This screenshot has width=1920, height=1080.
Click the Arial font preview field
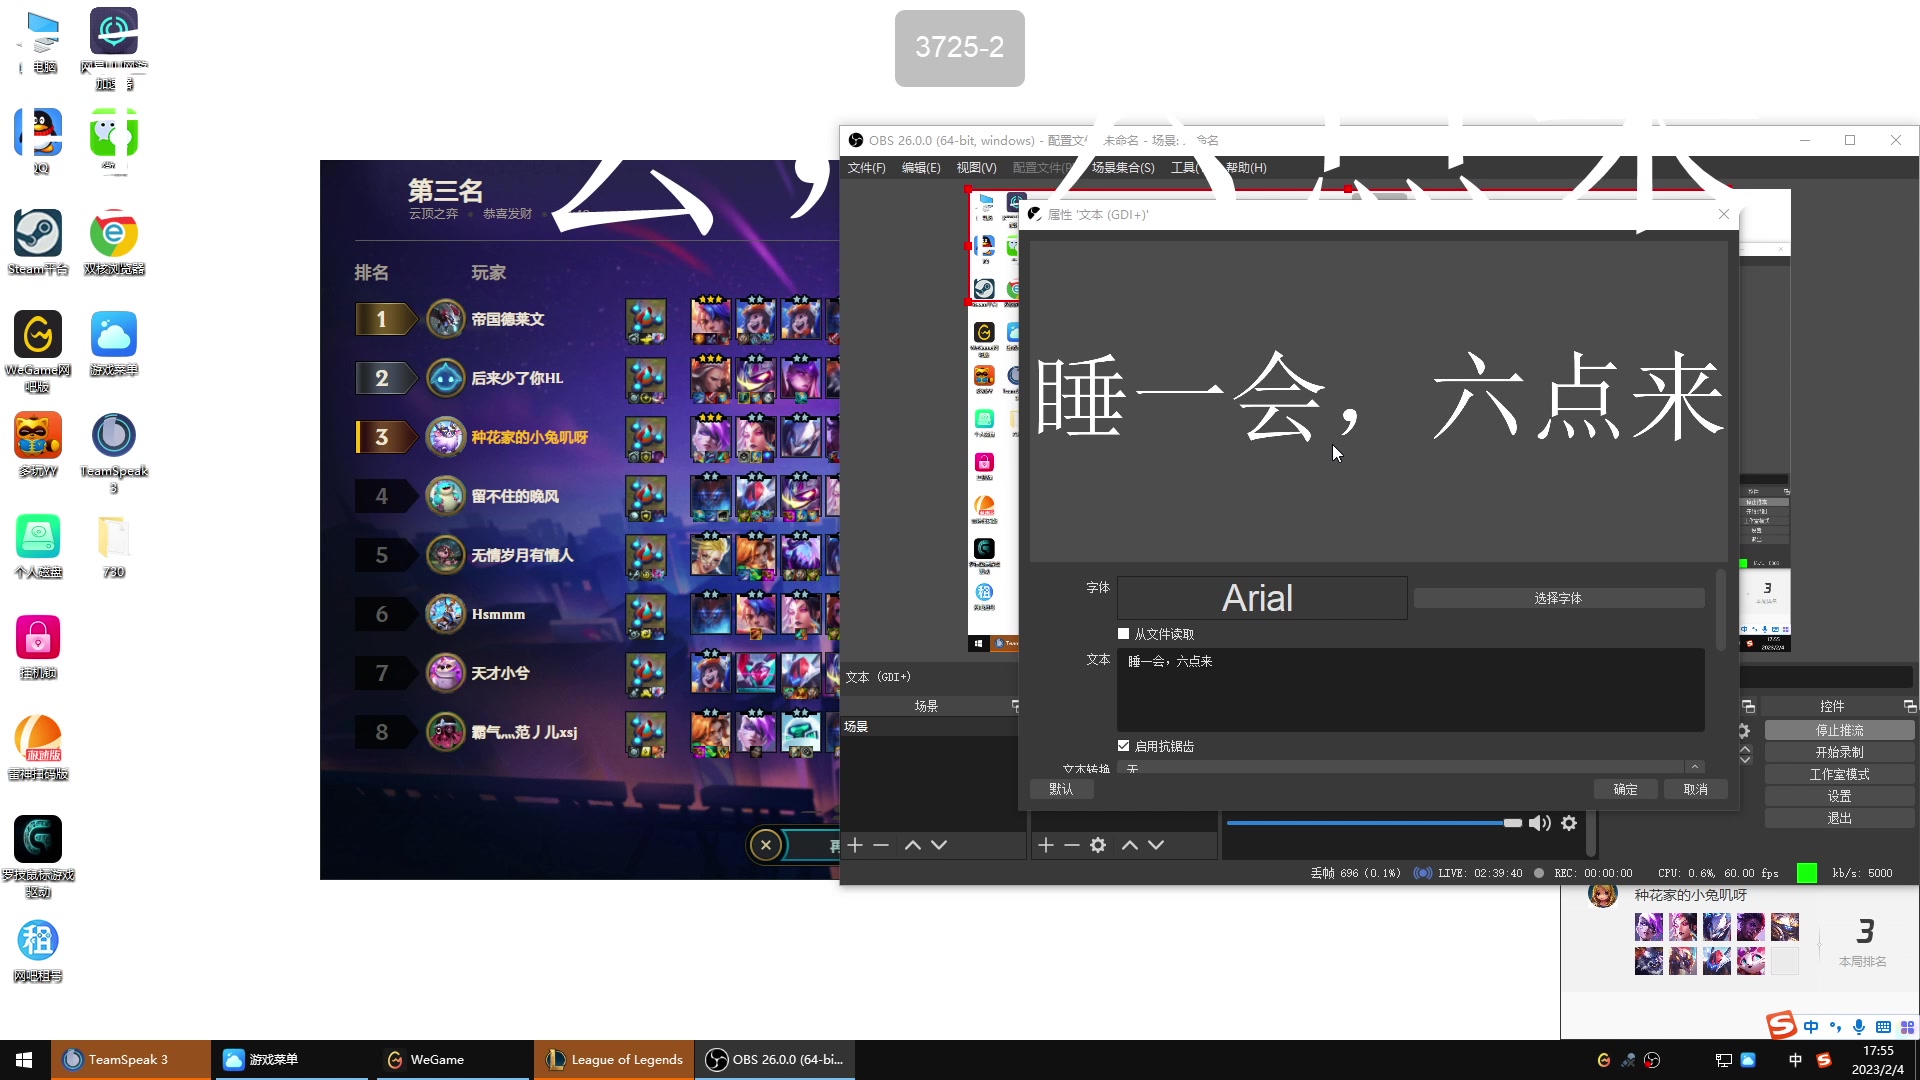pyautogui.click(x=1262, y=598)
